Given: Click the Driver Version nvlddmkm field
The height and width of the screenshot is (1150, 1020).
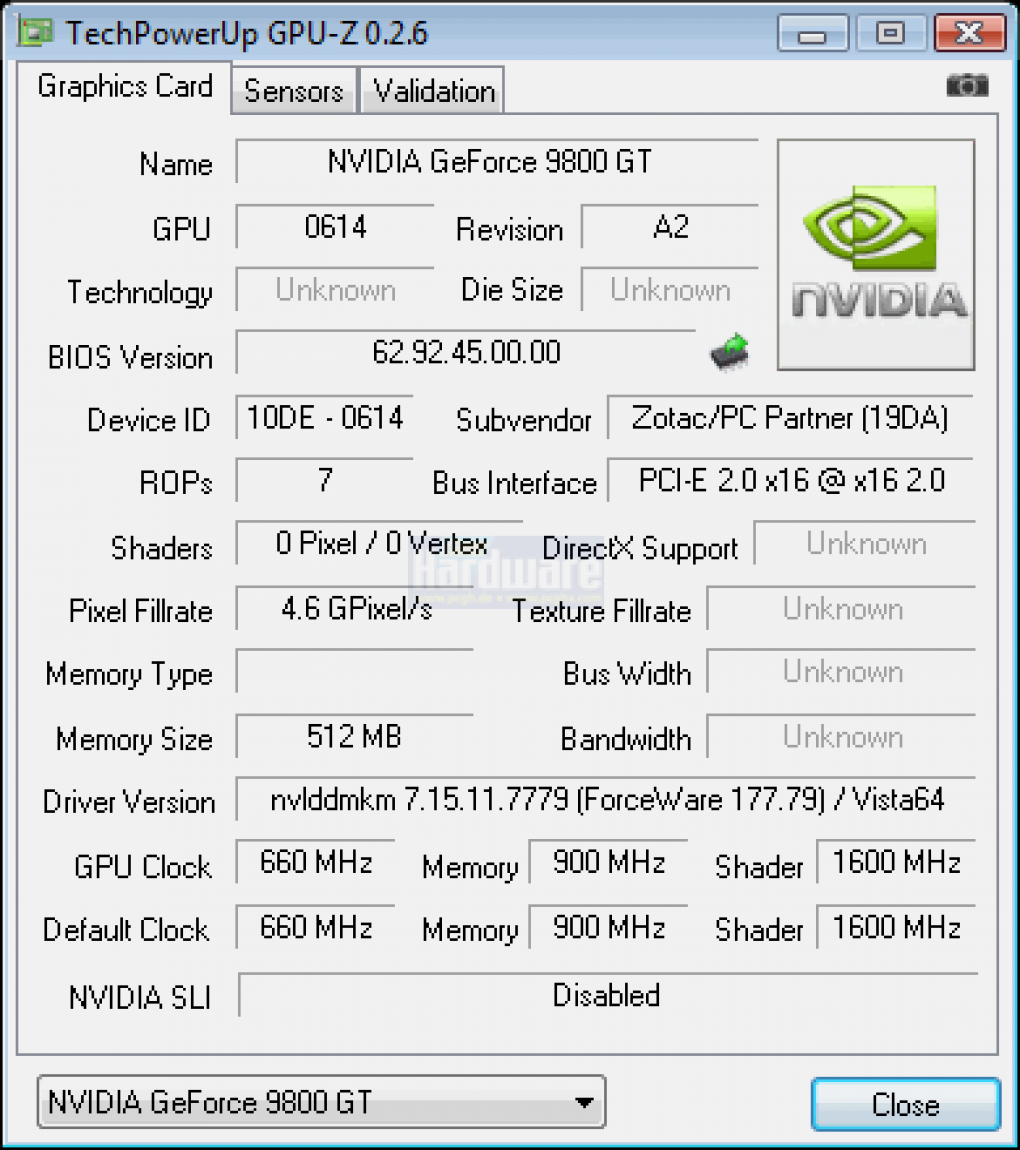Looking at the screenshot, I should [606, 799].
